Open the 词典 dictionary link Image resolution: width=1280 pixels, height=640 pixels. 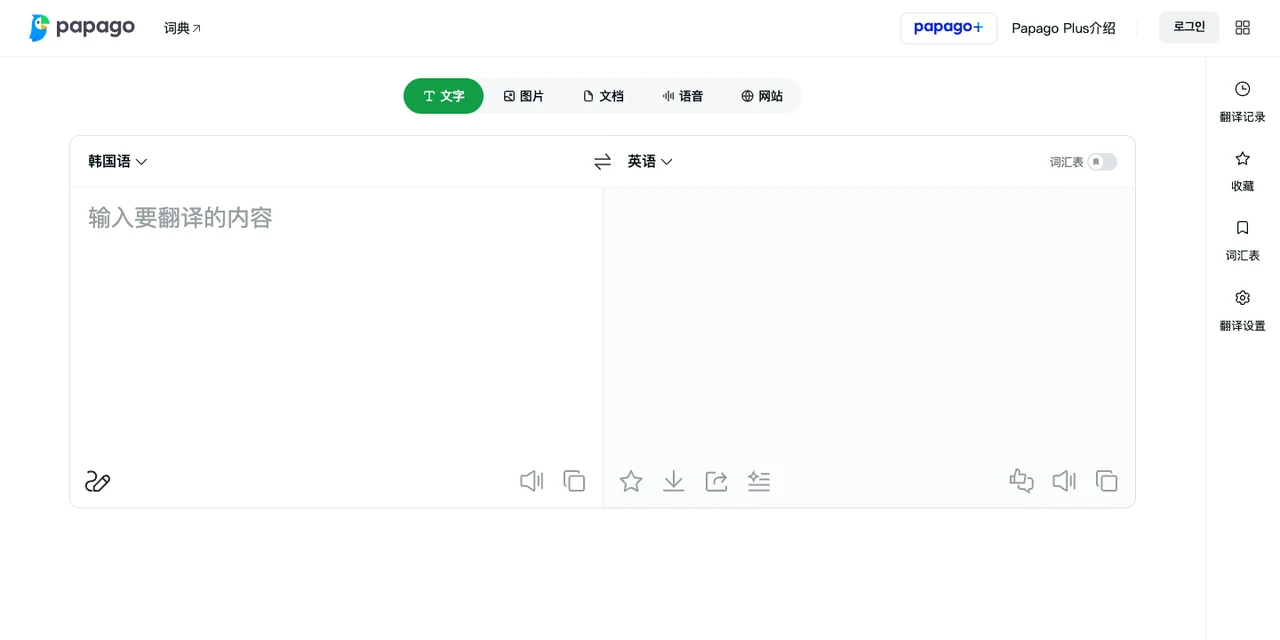pos(182,28)
